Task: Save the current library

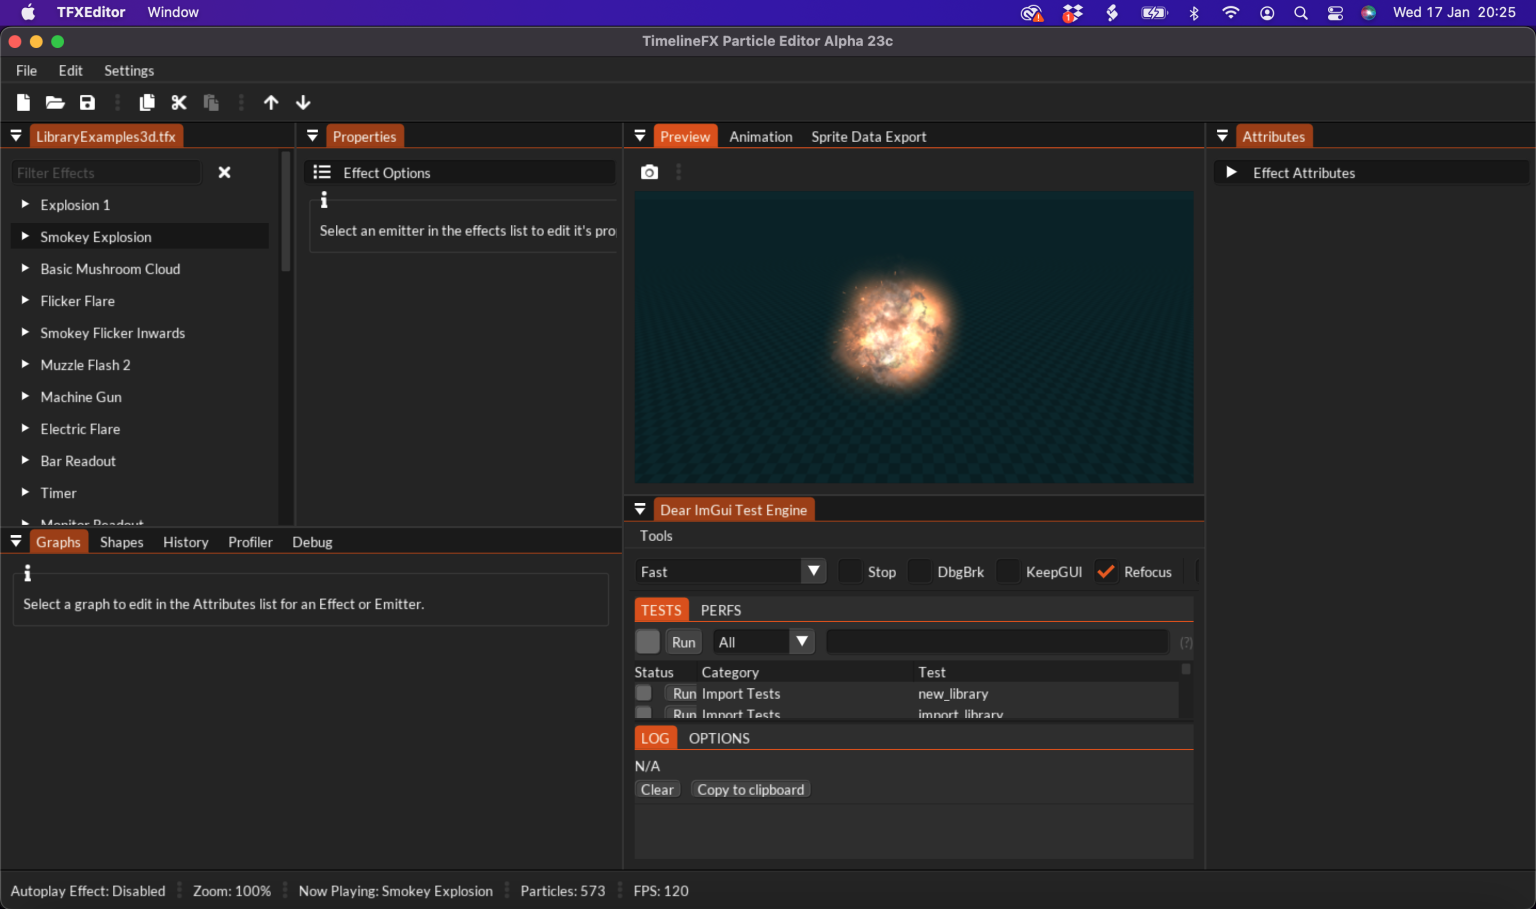Action: pos(87,102)
